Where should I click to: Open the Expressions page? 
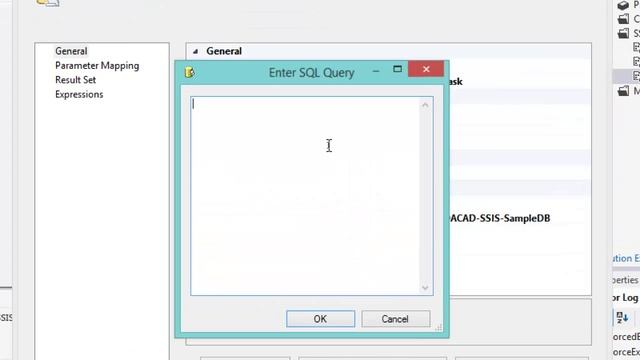(x=79, y=94)
